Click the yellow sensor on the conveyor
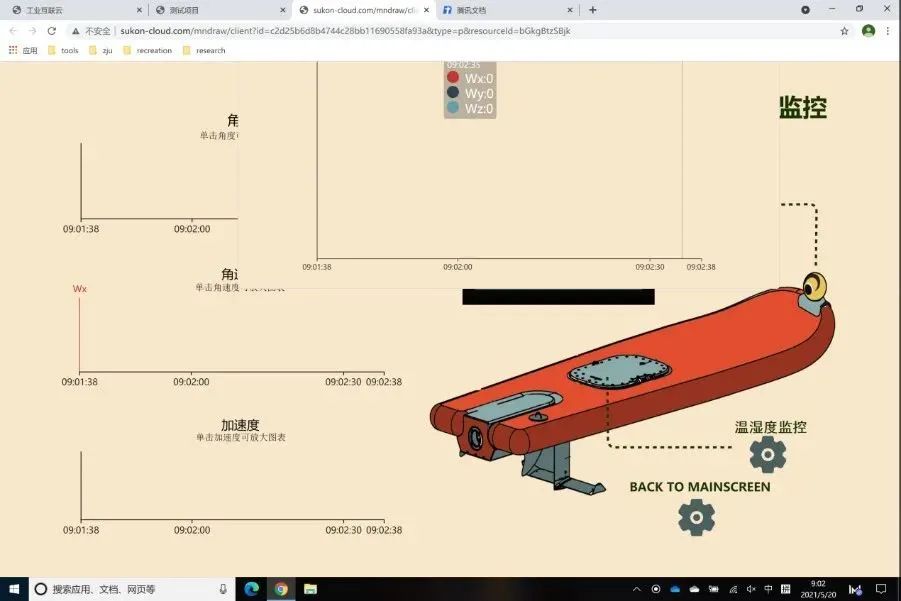The image size is (901, 601). point(816,287)
